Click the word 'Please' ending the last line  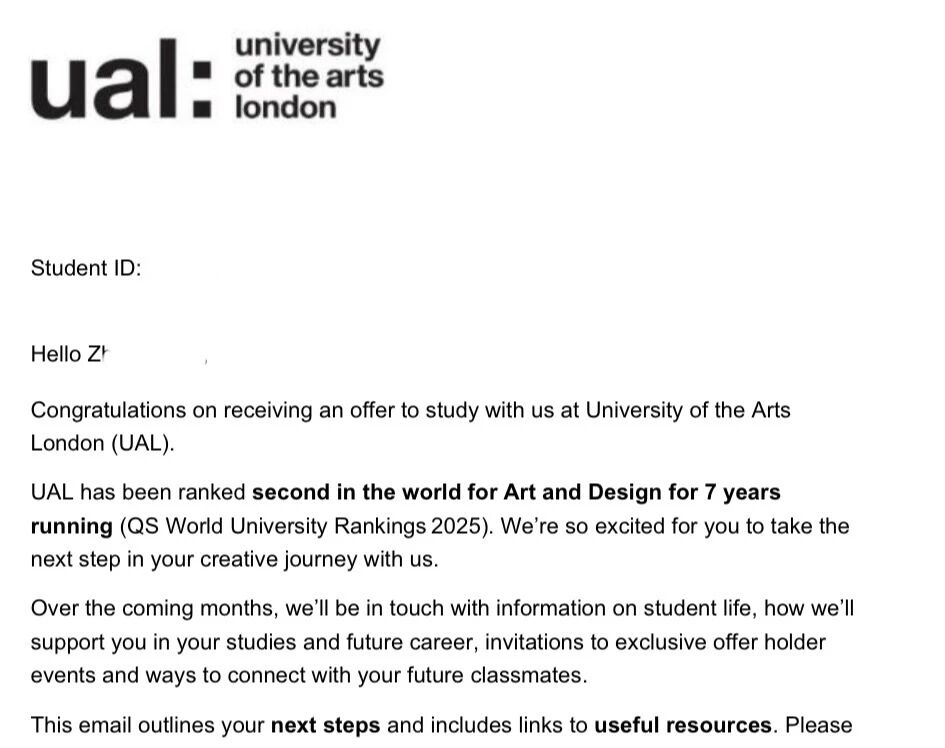pos(819,725)
